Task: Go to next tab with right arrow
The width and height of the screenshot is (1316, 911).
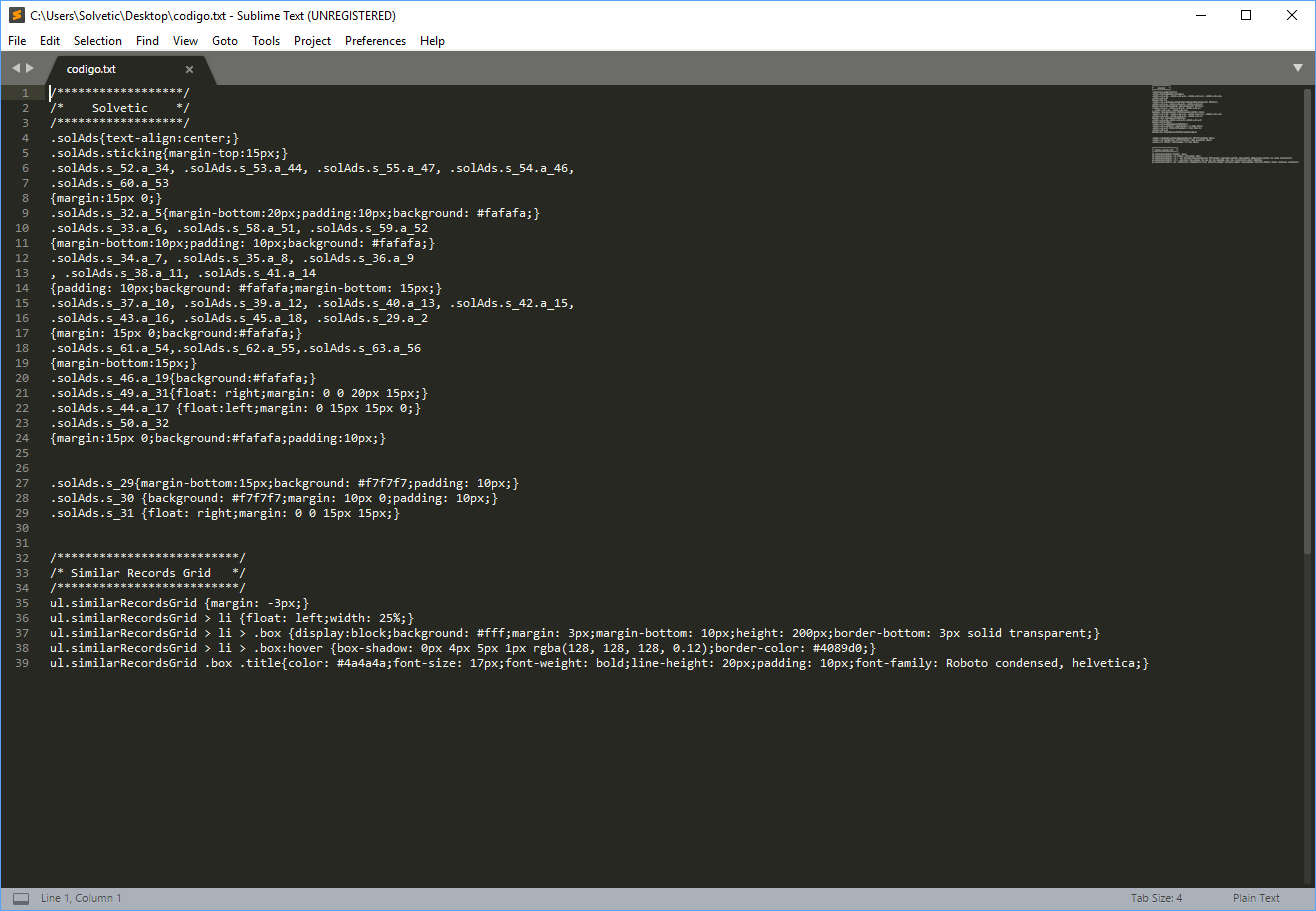Action: pyautogui.click(x=30, y=68)
